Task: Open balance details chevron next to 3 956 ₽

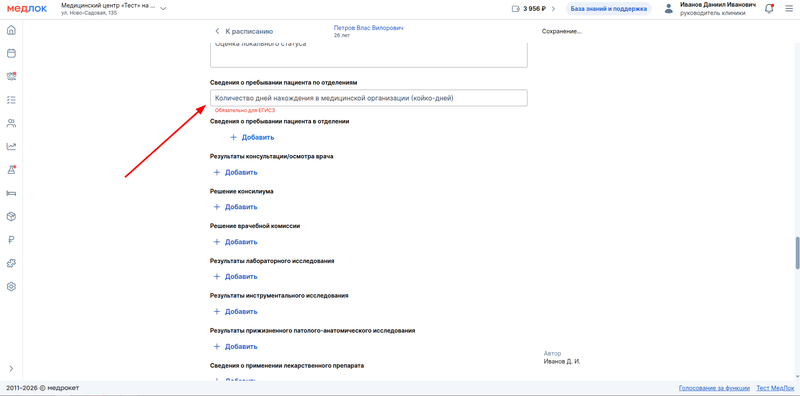Action: click(554, 9)
